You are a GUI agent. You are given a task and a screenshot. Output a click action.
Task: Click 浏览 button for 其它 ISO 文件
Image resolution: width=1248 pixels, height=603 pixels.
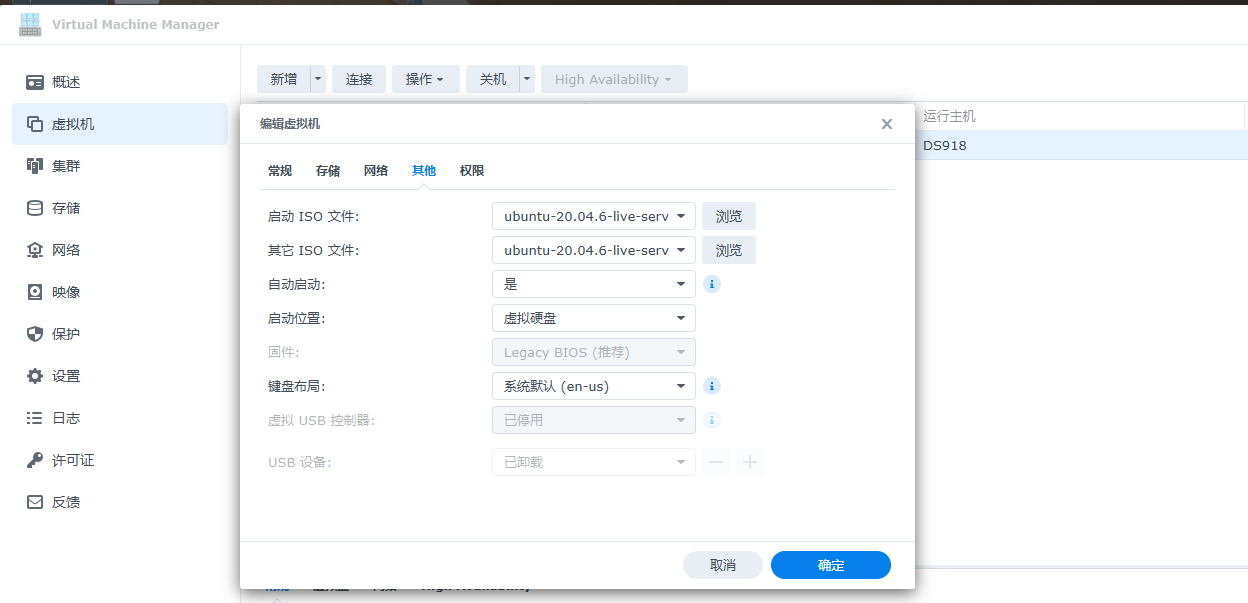[x=728, y=250]
